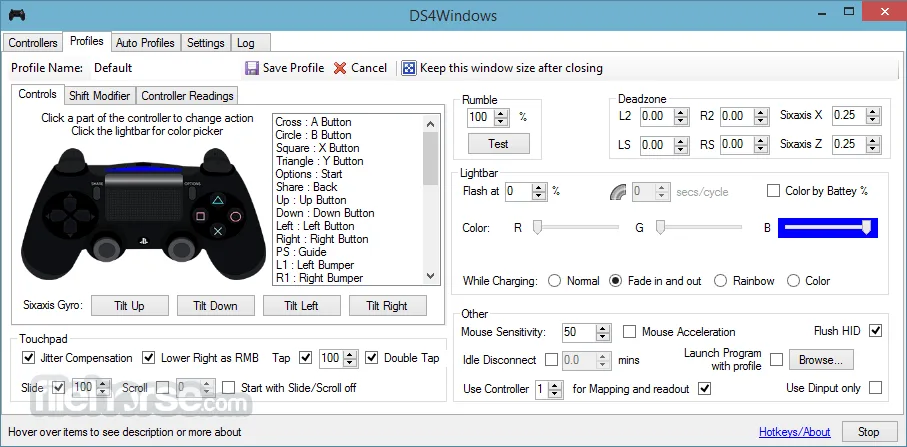Toggle the Flush HID checkbox

876,331
